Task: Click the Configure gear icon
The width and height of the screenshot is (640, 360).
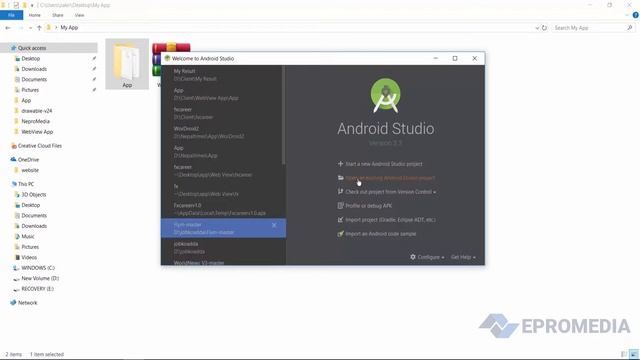Action: [413, 257]
